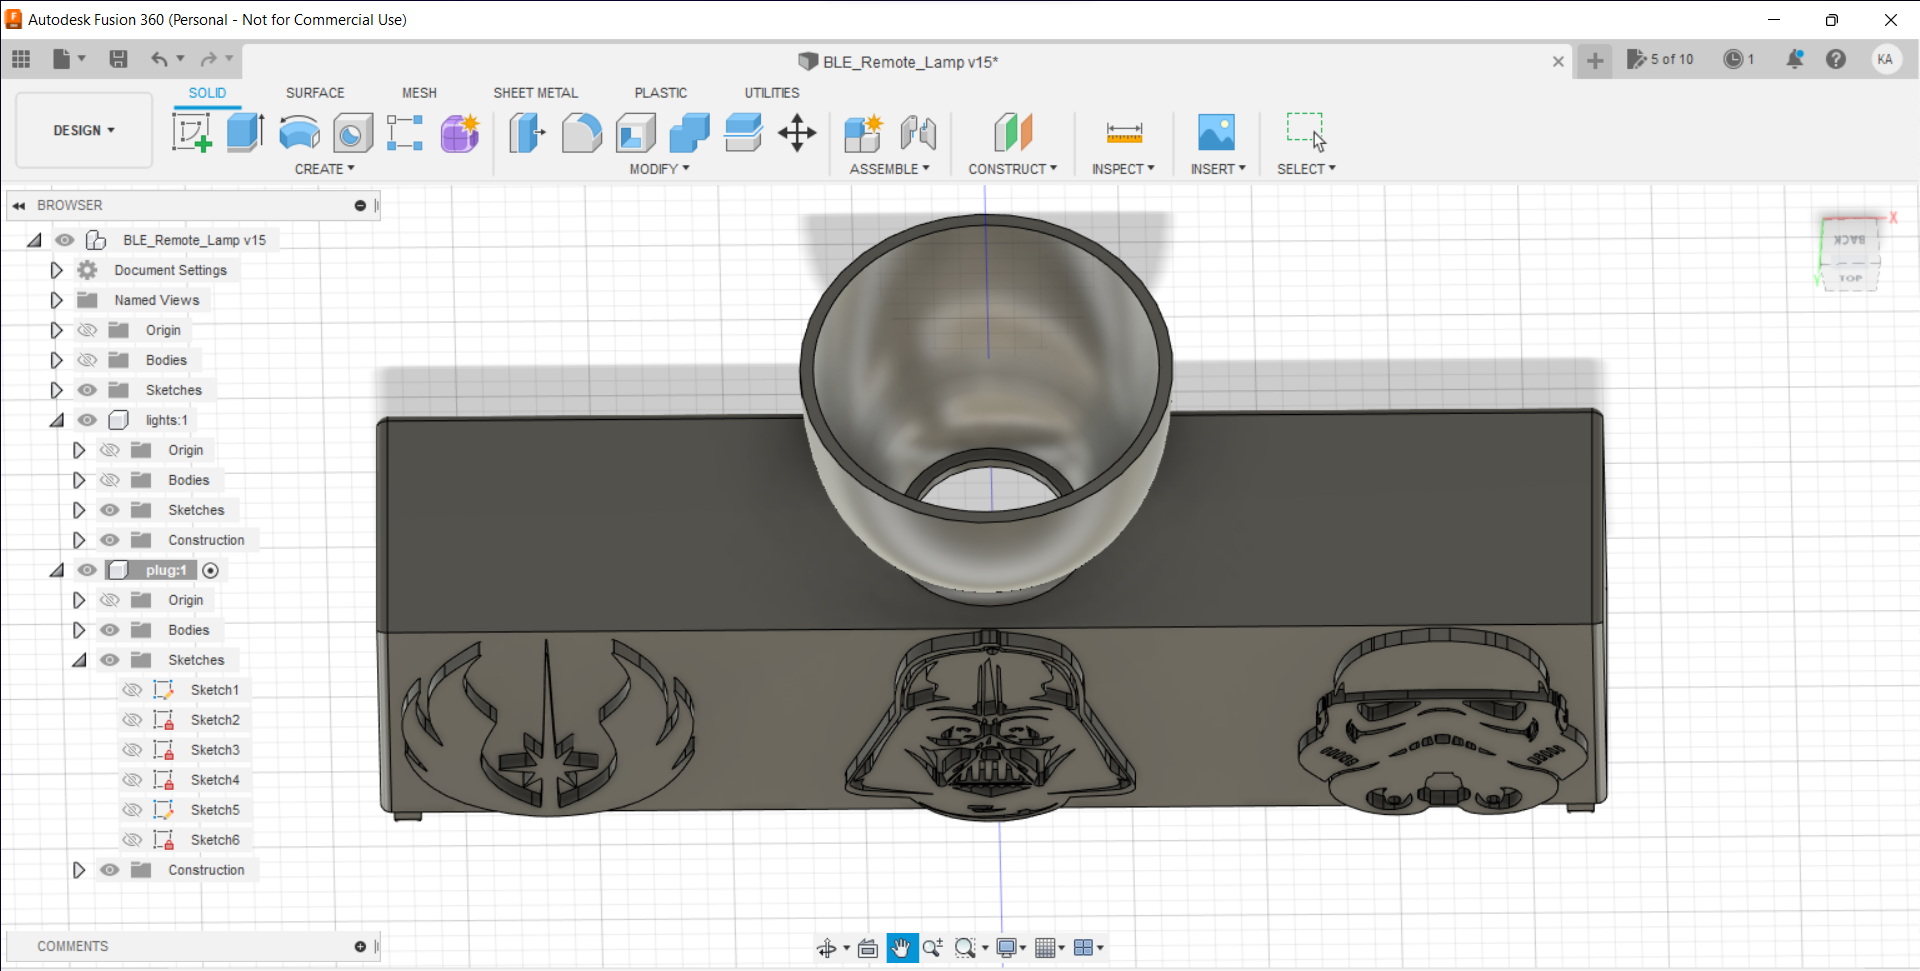
Task: Launch the Create Form tool
Action: 459,133
